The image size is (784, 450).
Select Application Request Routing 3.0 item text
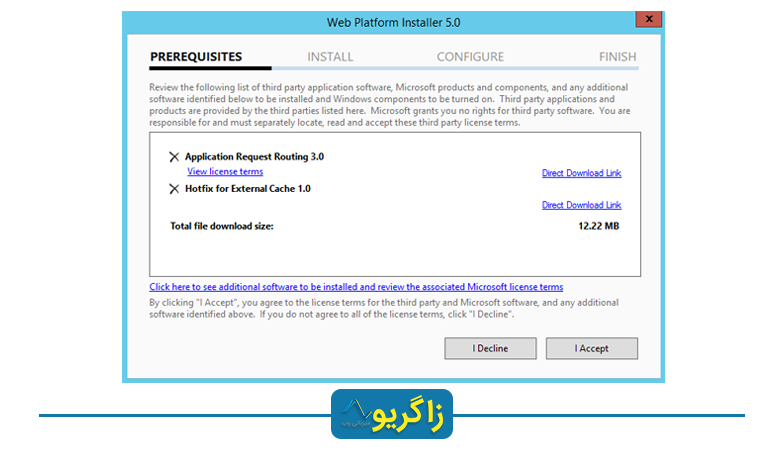click(254, 157)
